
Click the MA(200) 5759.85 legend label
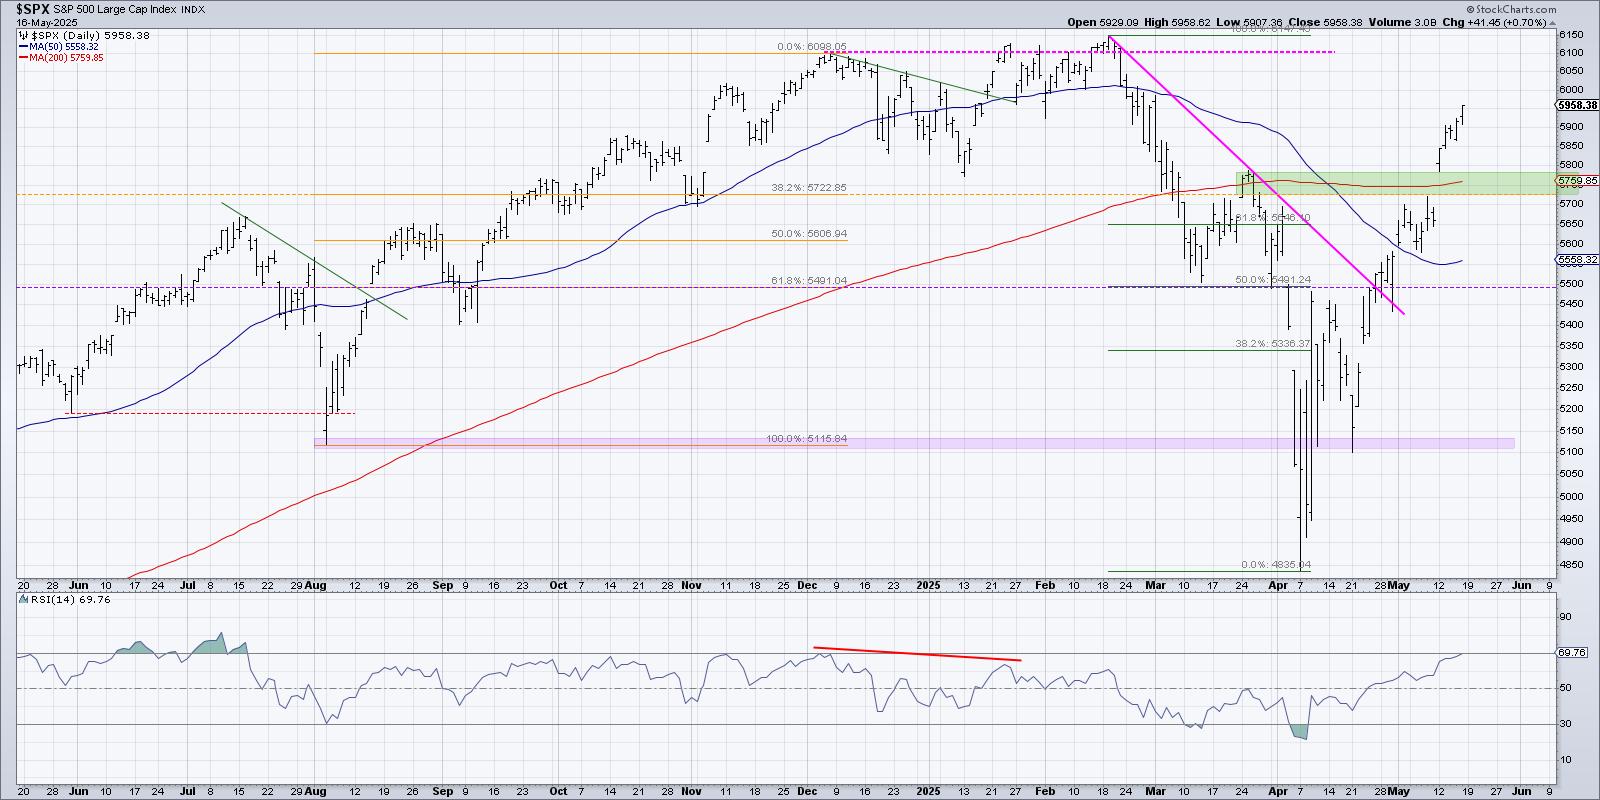pyautogui.click(x=67, y=58)
